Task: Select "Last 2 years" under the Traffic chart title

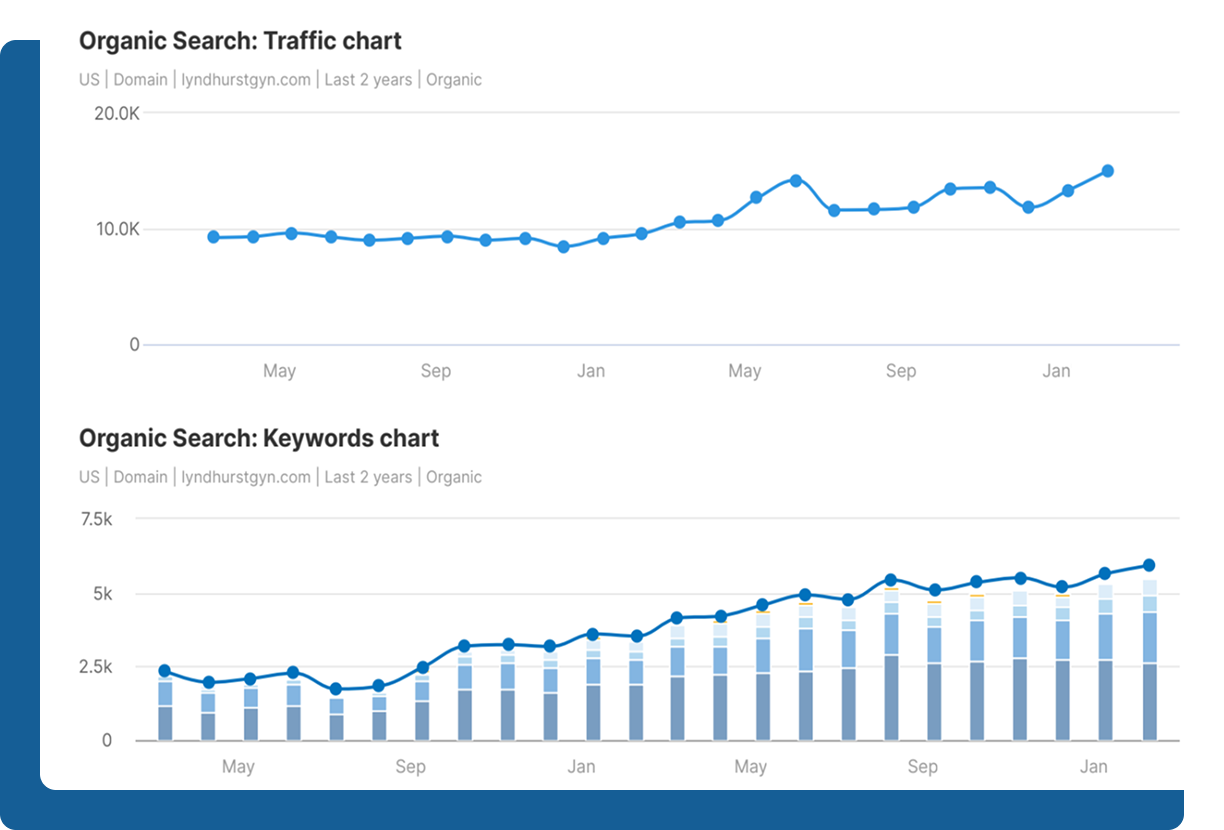Action: [368, 80]
